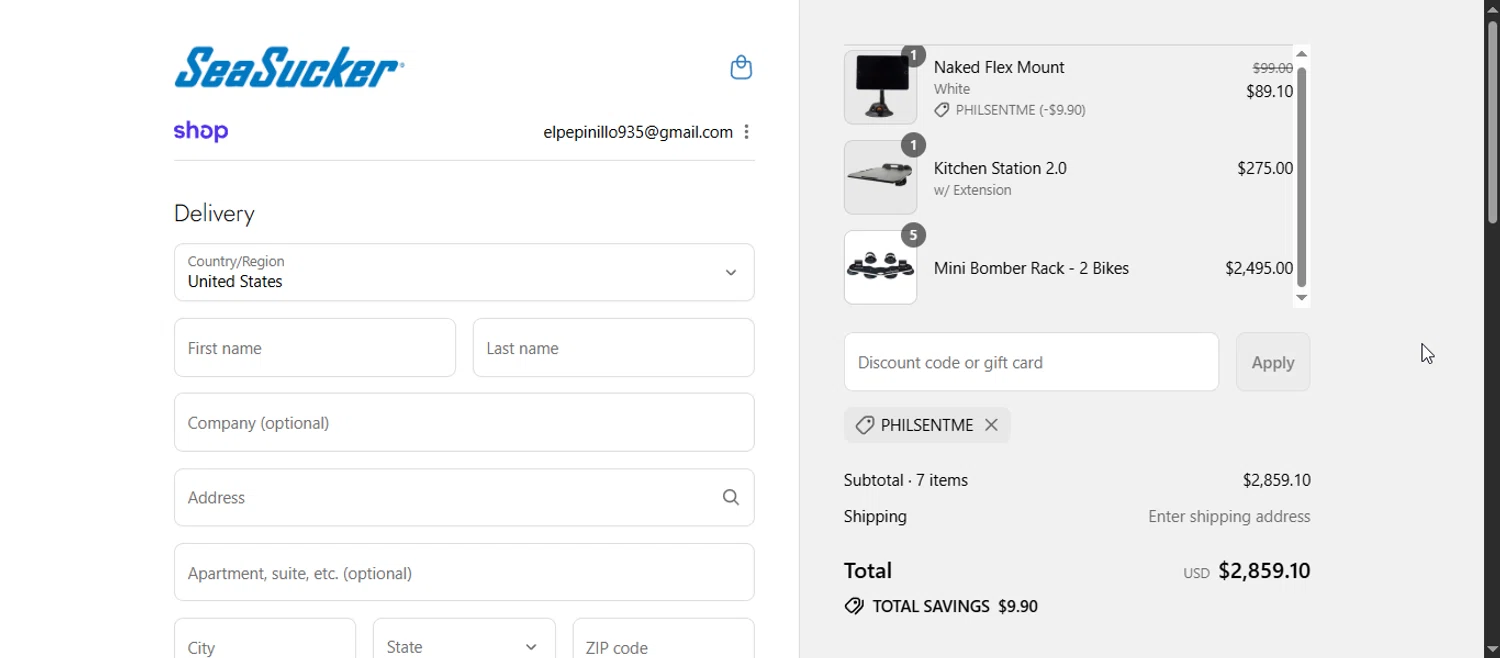
Task: Open account options three-dot menu beside email
Action: [746, 132]
